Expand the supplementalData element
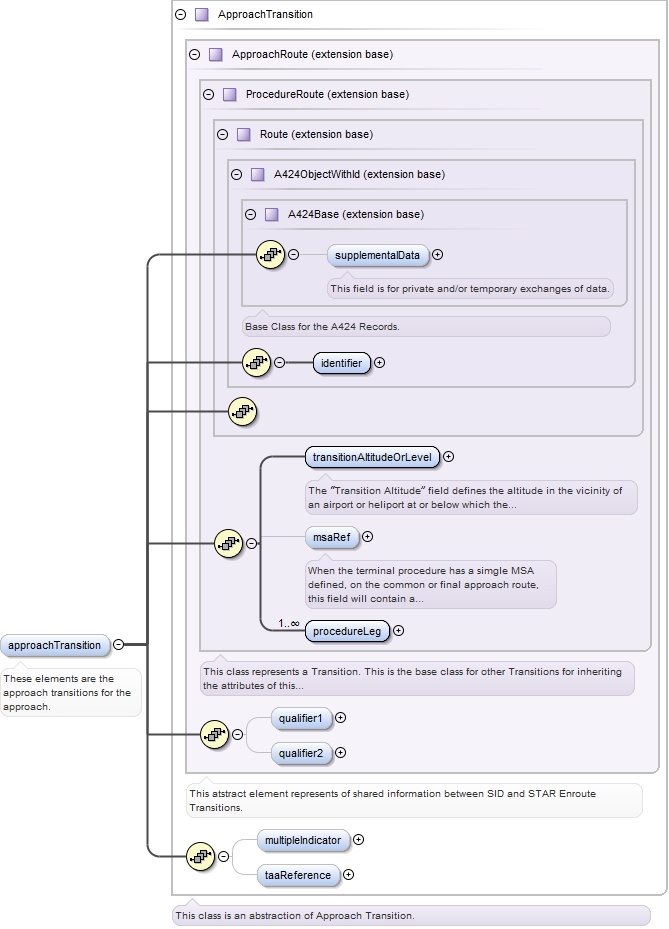This screenshot has width=669, height=929. [438, 255]
